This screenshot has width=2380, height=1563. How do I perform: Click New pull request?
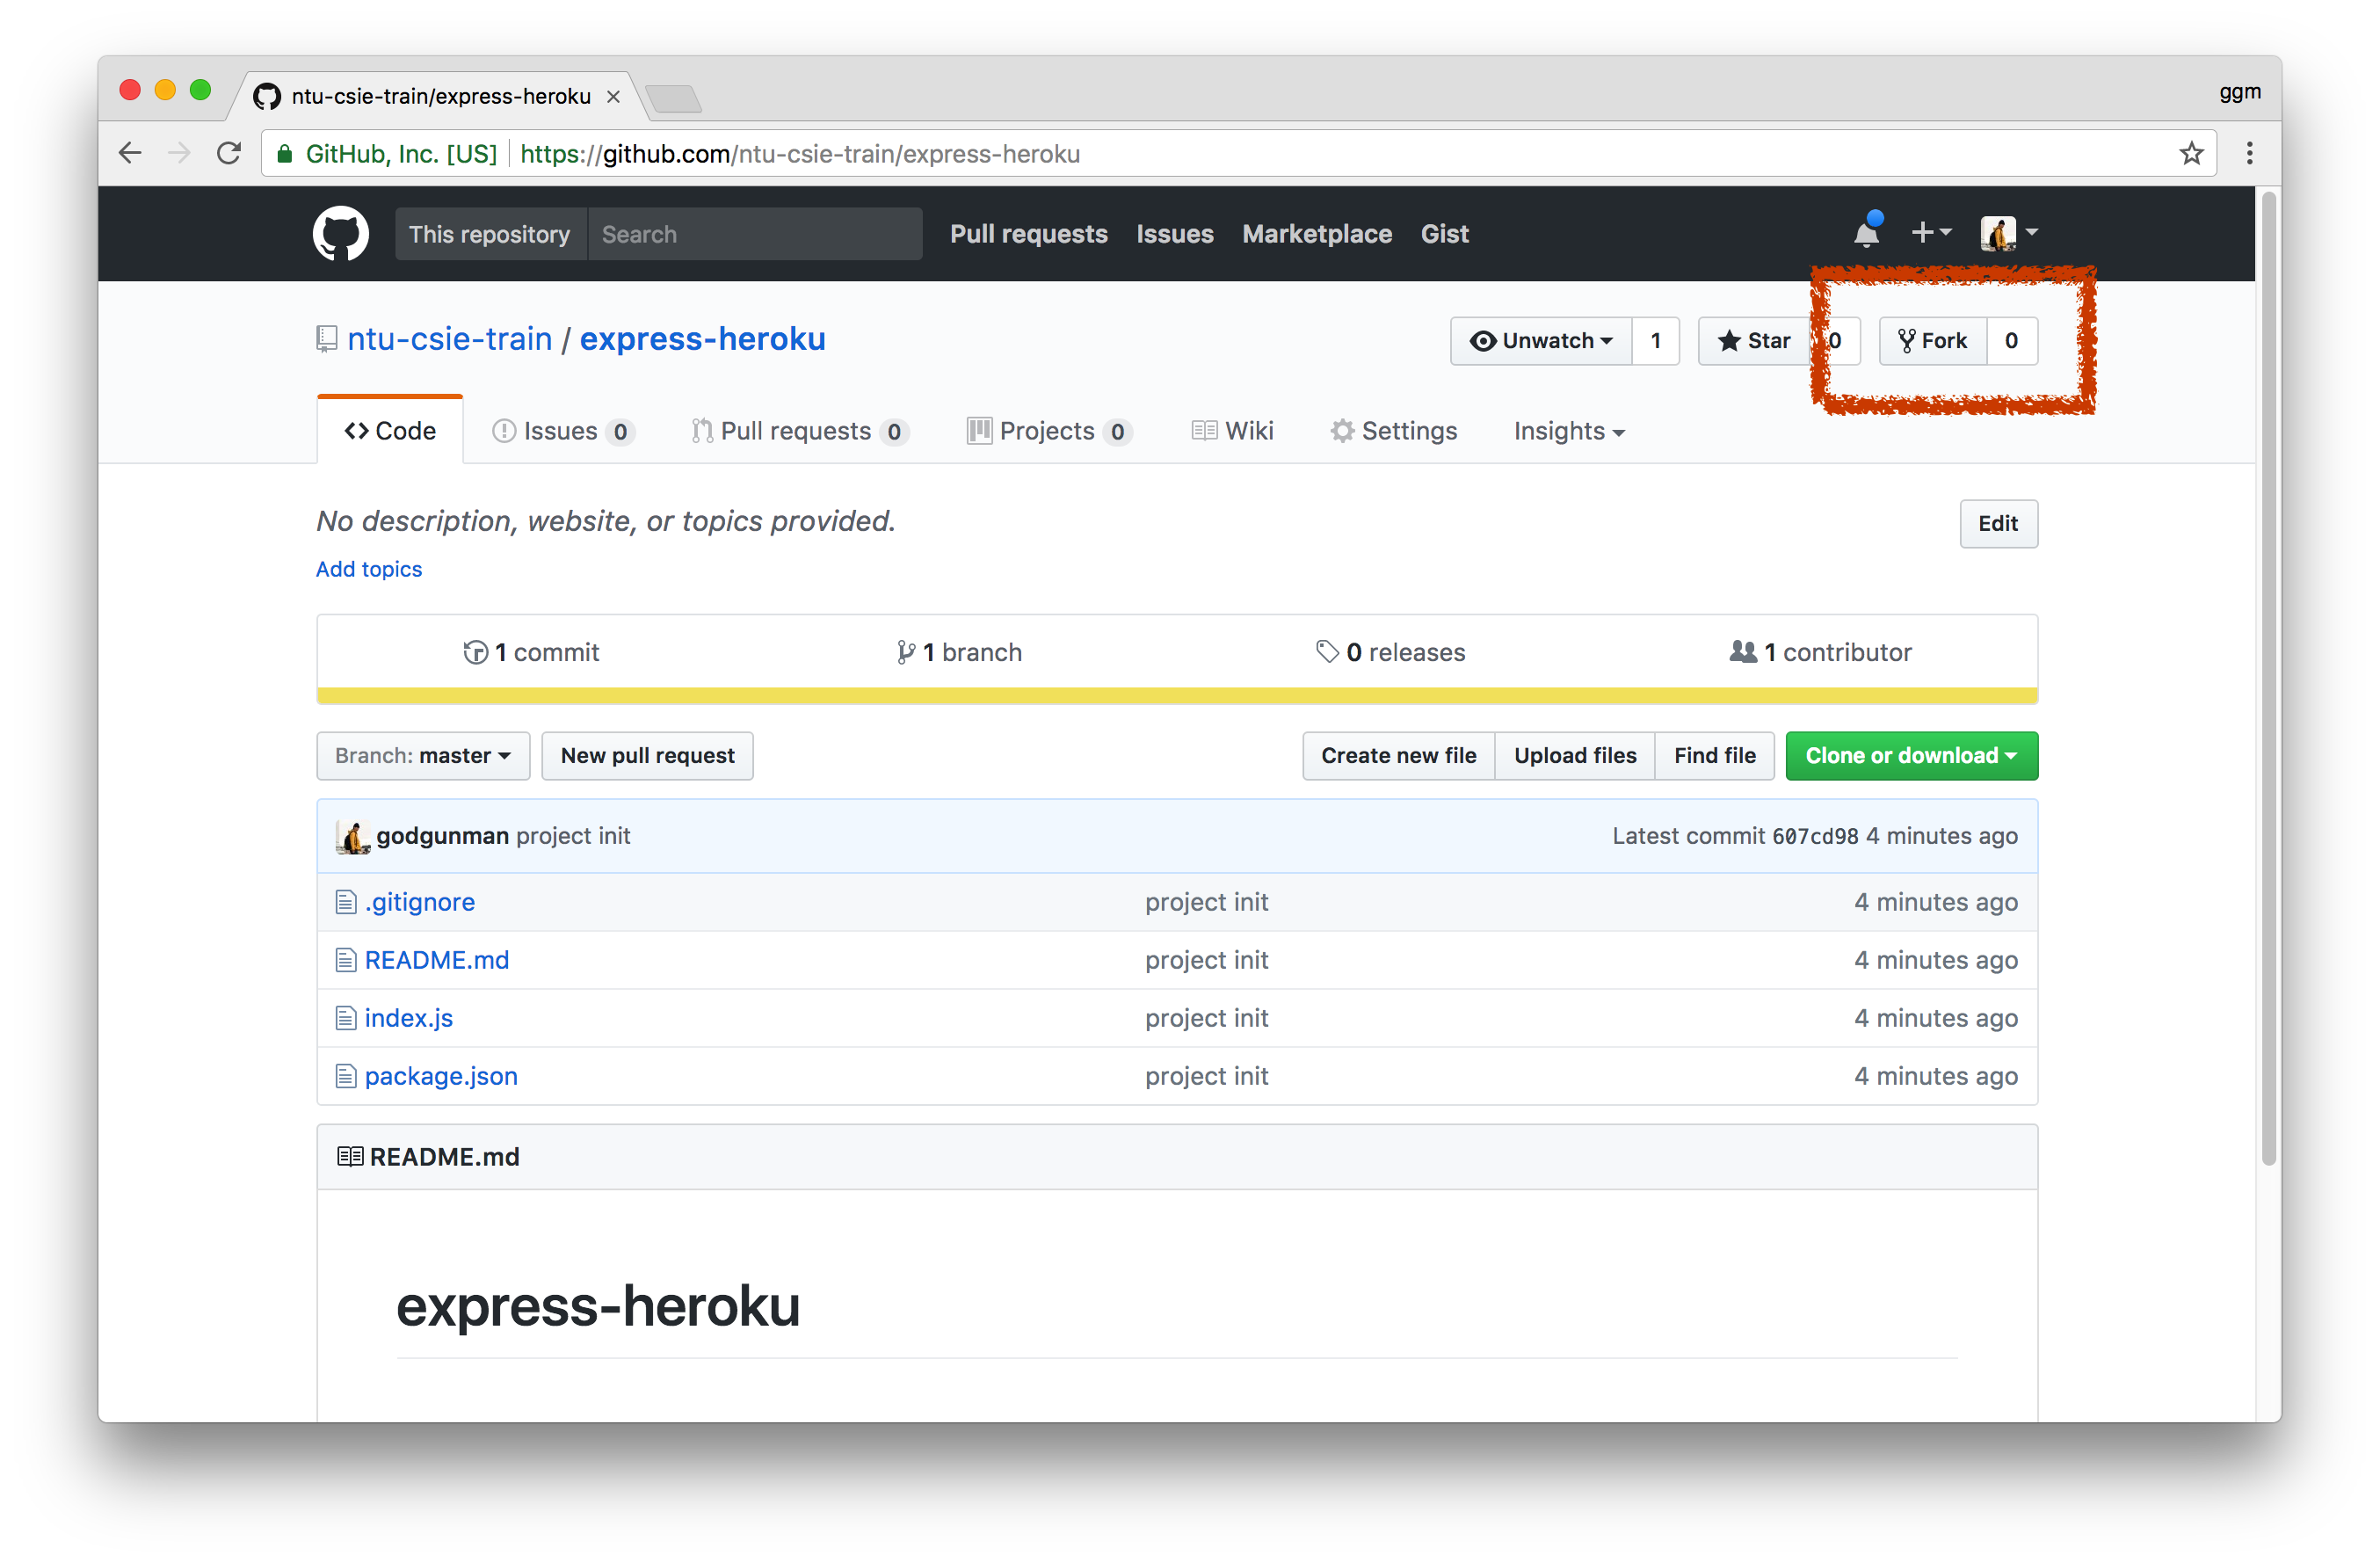click(647, 755)
